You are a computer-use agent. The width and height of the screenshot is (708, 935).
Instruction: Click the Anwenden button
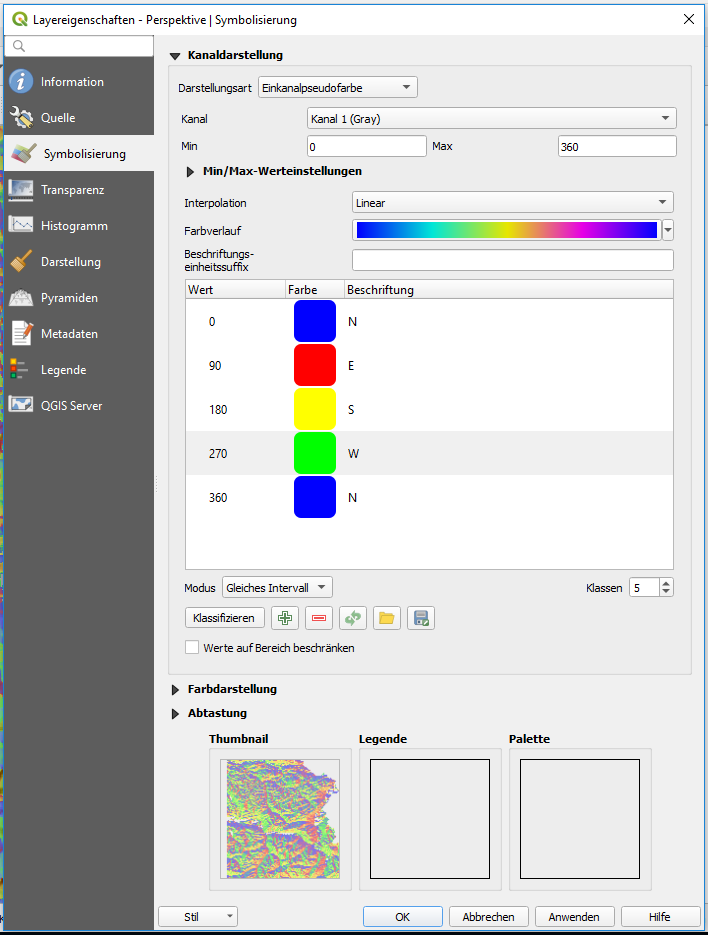(574, 917)
